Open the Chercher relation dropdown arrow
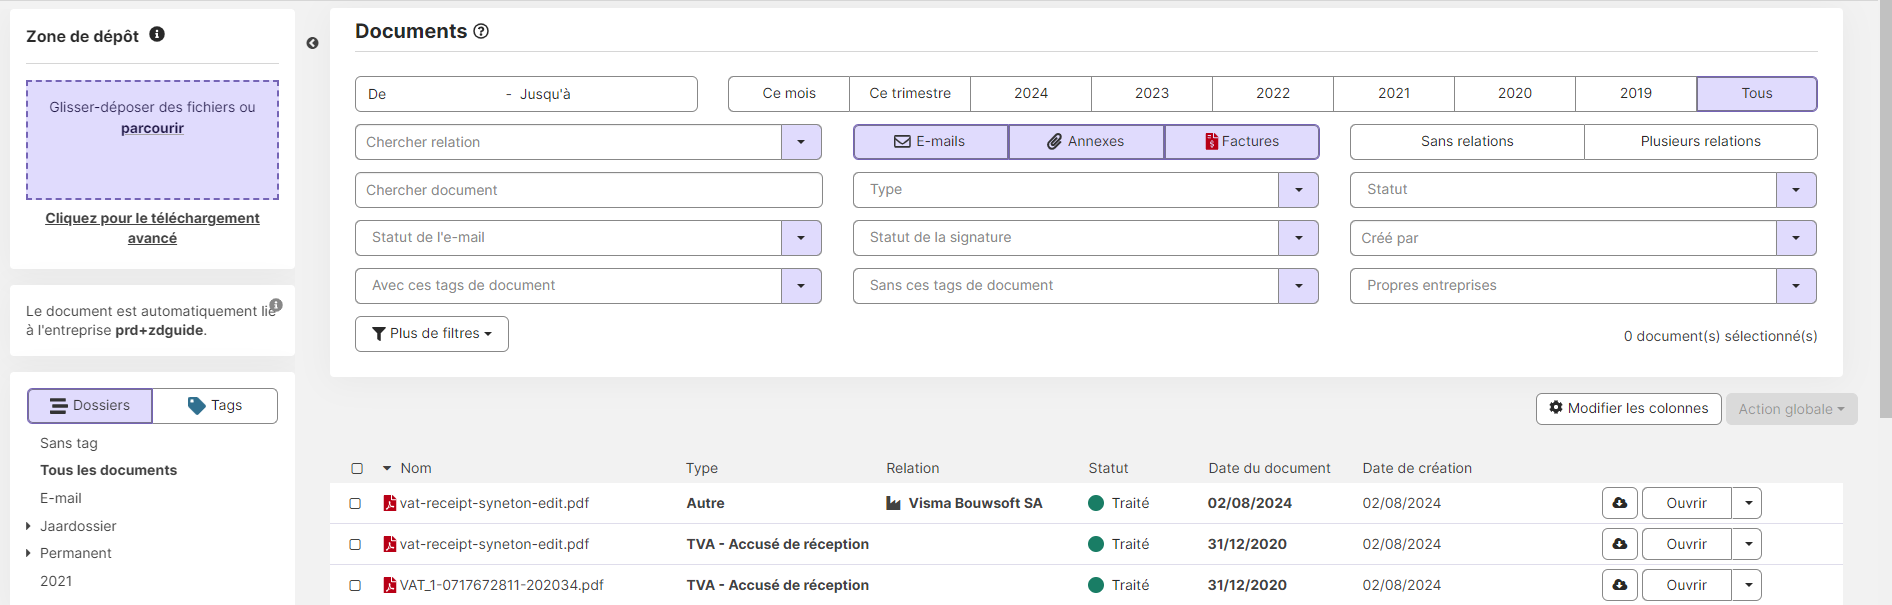The height and width of the screenshot is (605, 1892). point(801,142)
